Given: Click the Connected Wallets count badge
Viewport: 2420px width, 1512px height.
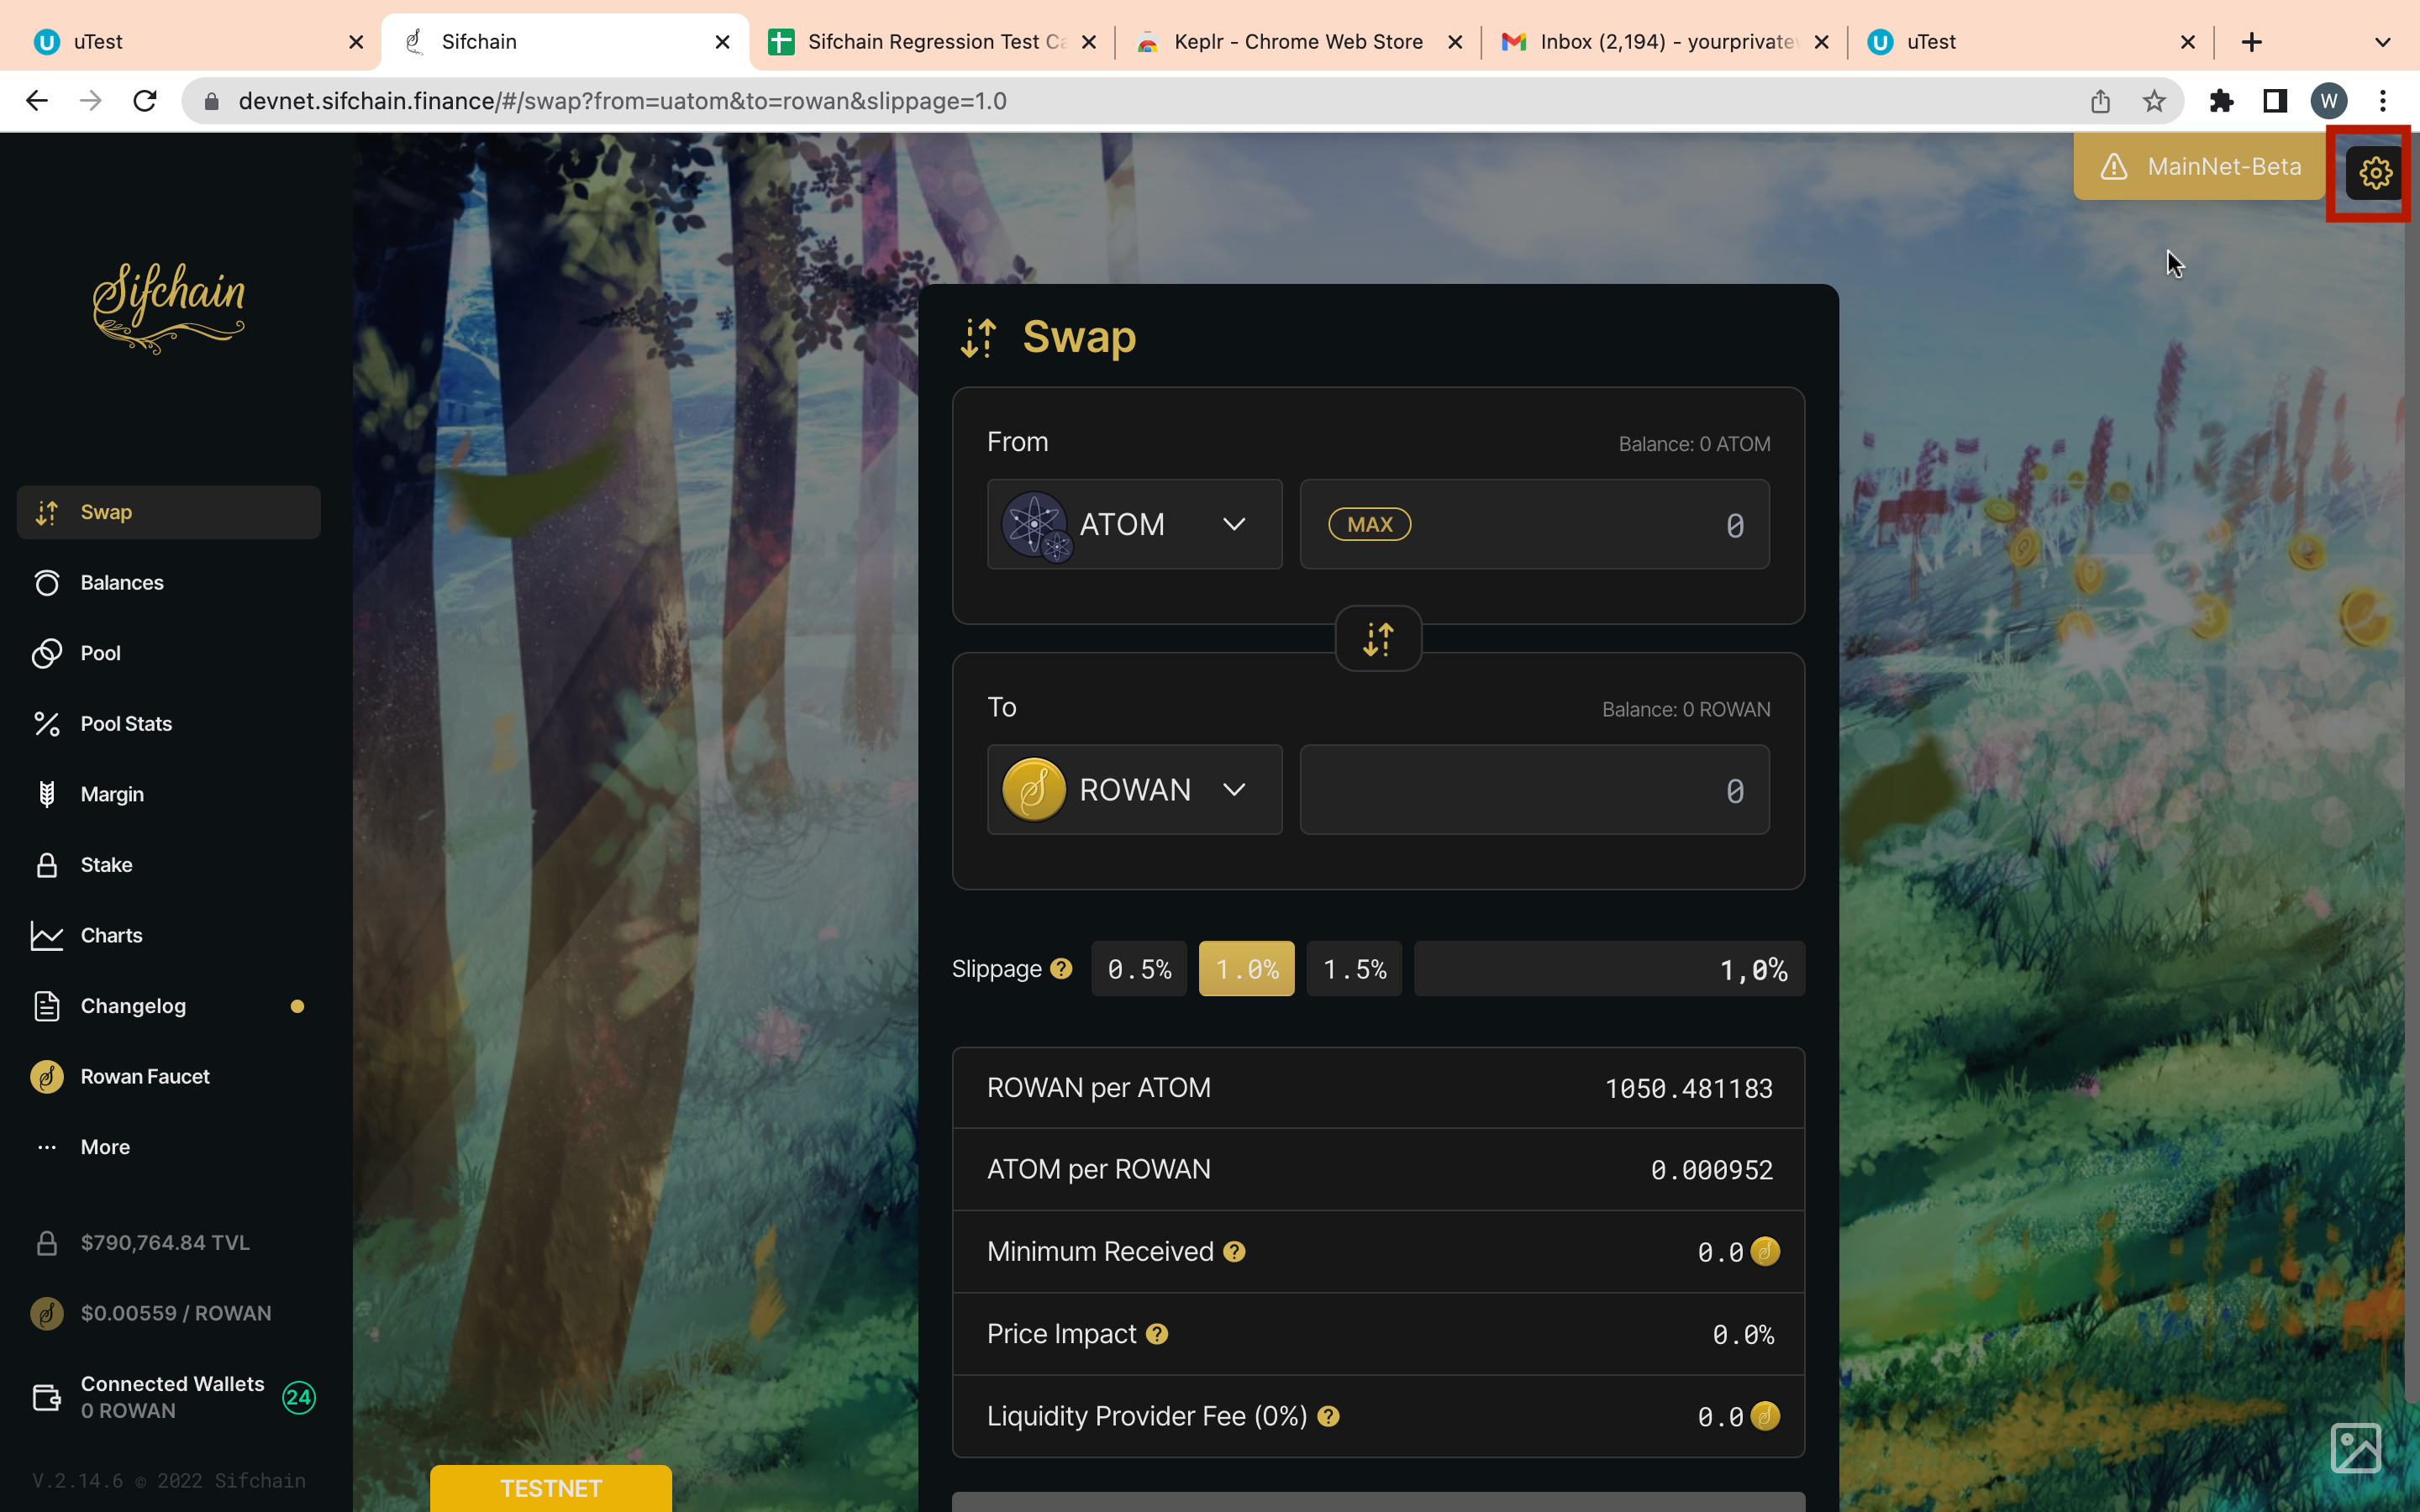Looking at the screenshot, I should (x=299, y=1397).
